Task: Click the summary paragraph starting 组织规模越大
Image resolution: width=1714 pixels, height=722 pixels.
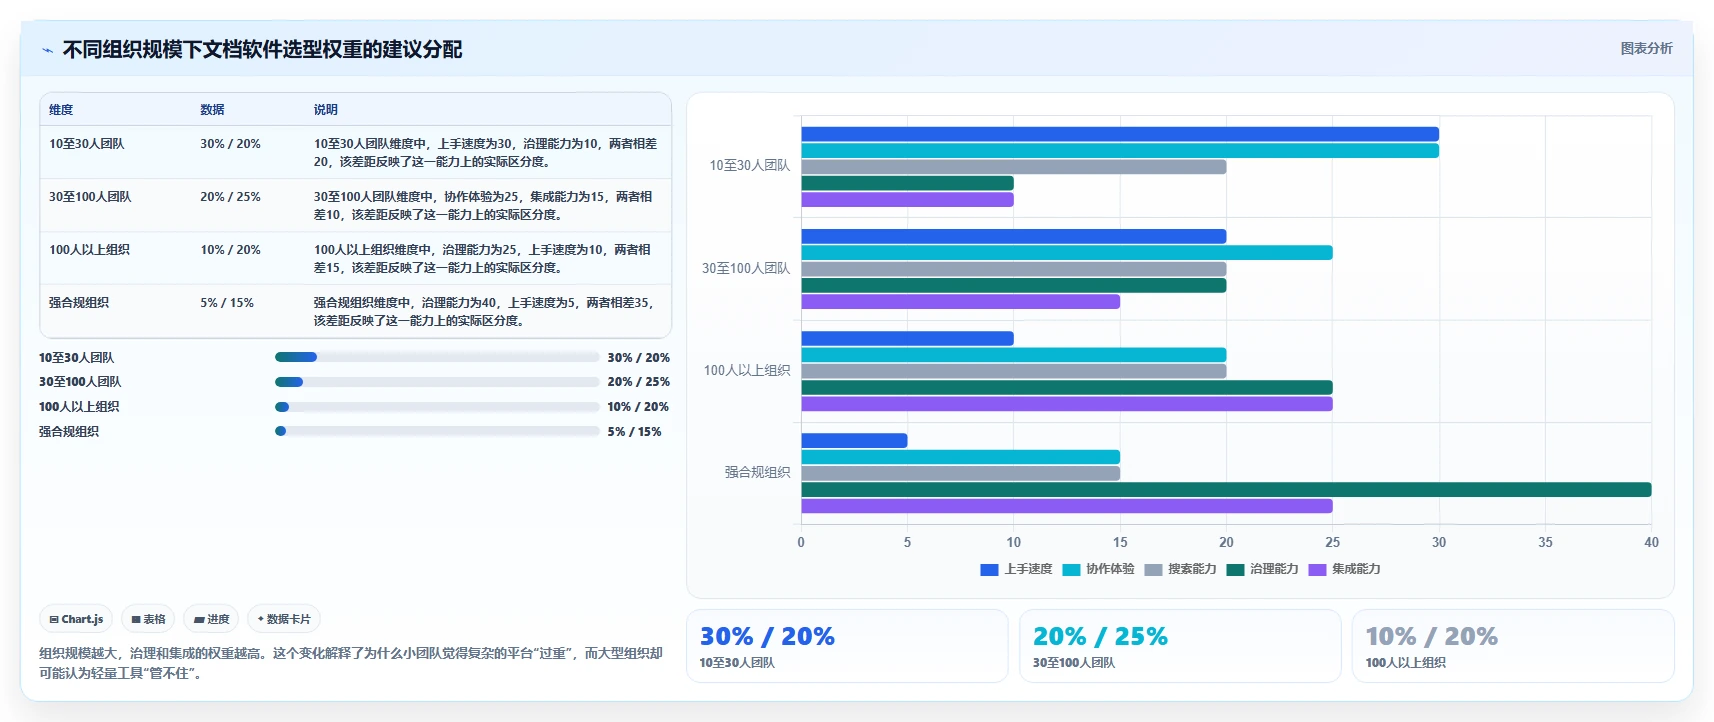Action: (x=351, y=663)
